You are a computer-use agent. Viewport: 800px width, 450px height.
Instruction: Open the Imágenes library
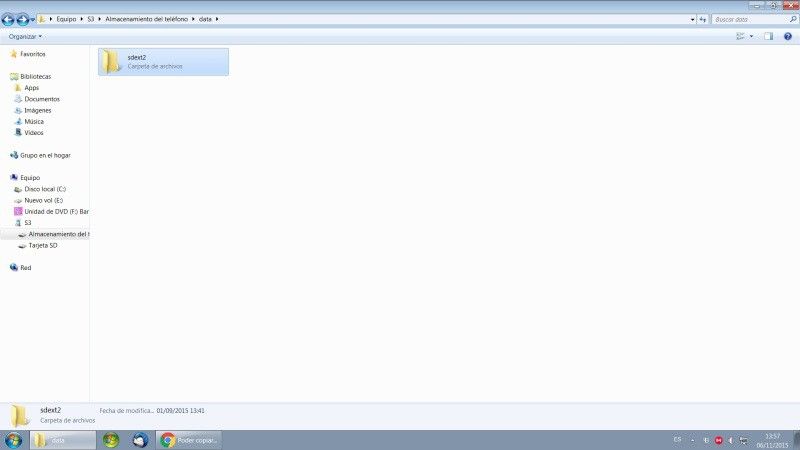point(37,110)
